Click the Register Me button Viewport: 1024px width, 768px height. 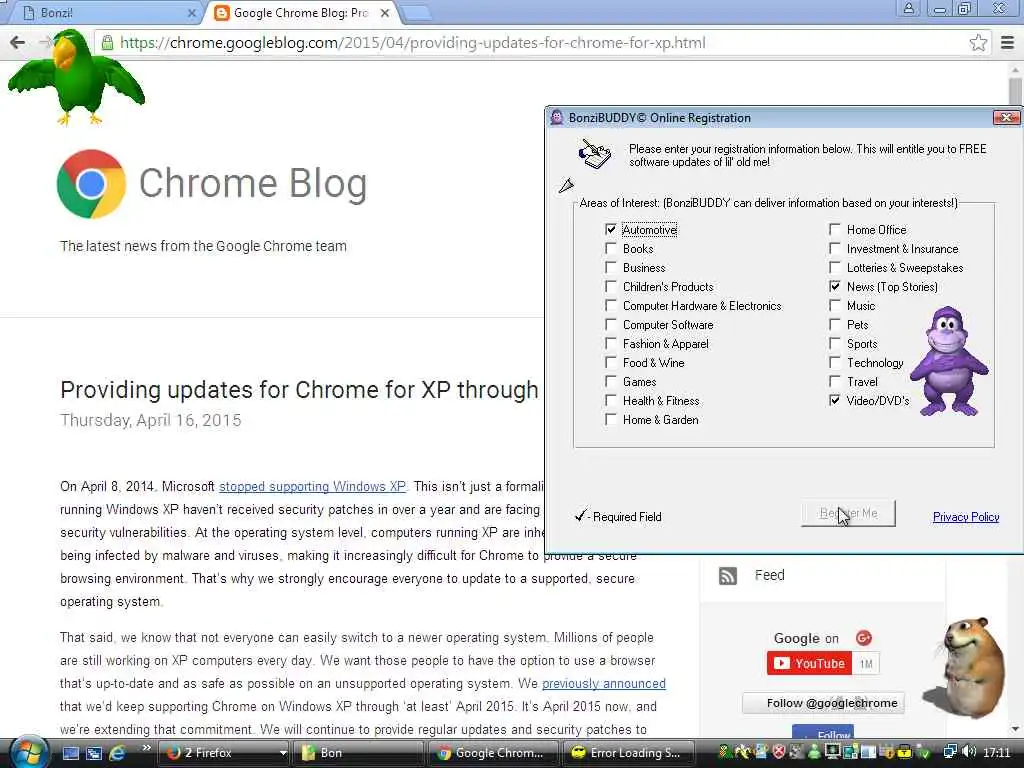coord(848,513)
